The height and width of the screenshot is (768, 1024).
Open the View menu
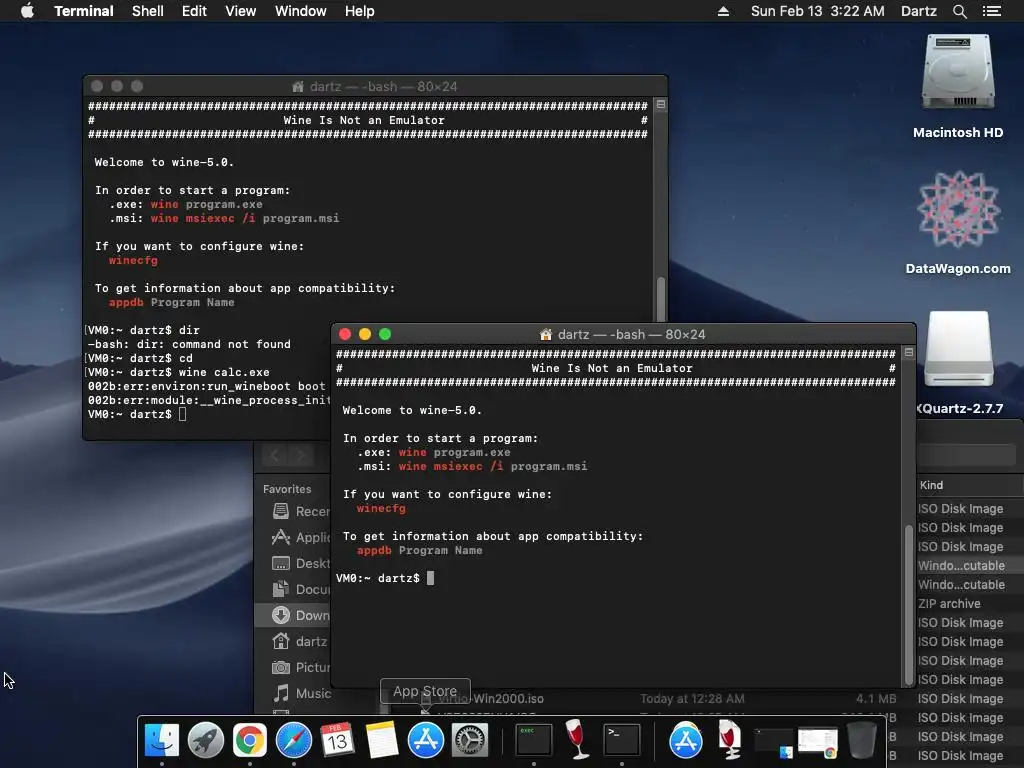[x=240, y=11]
